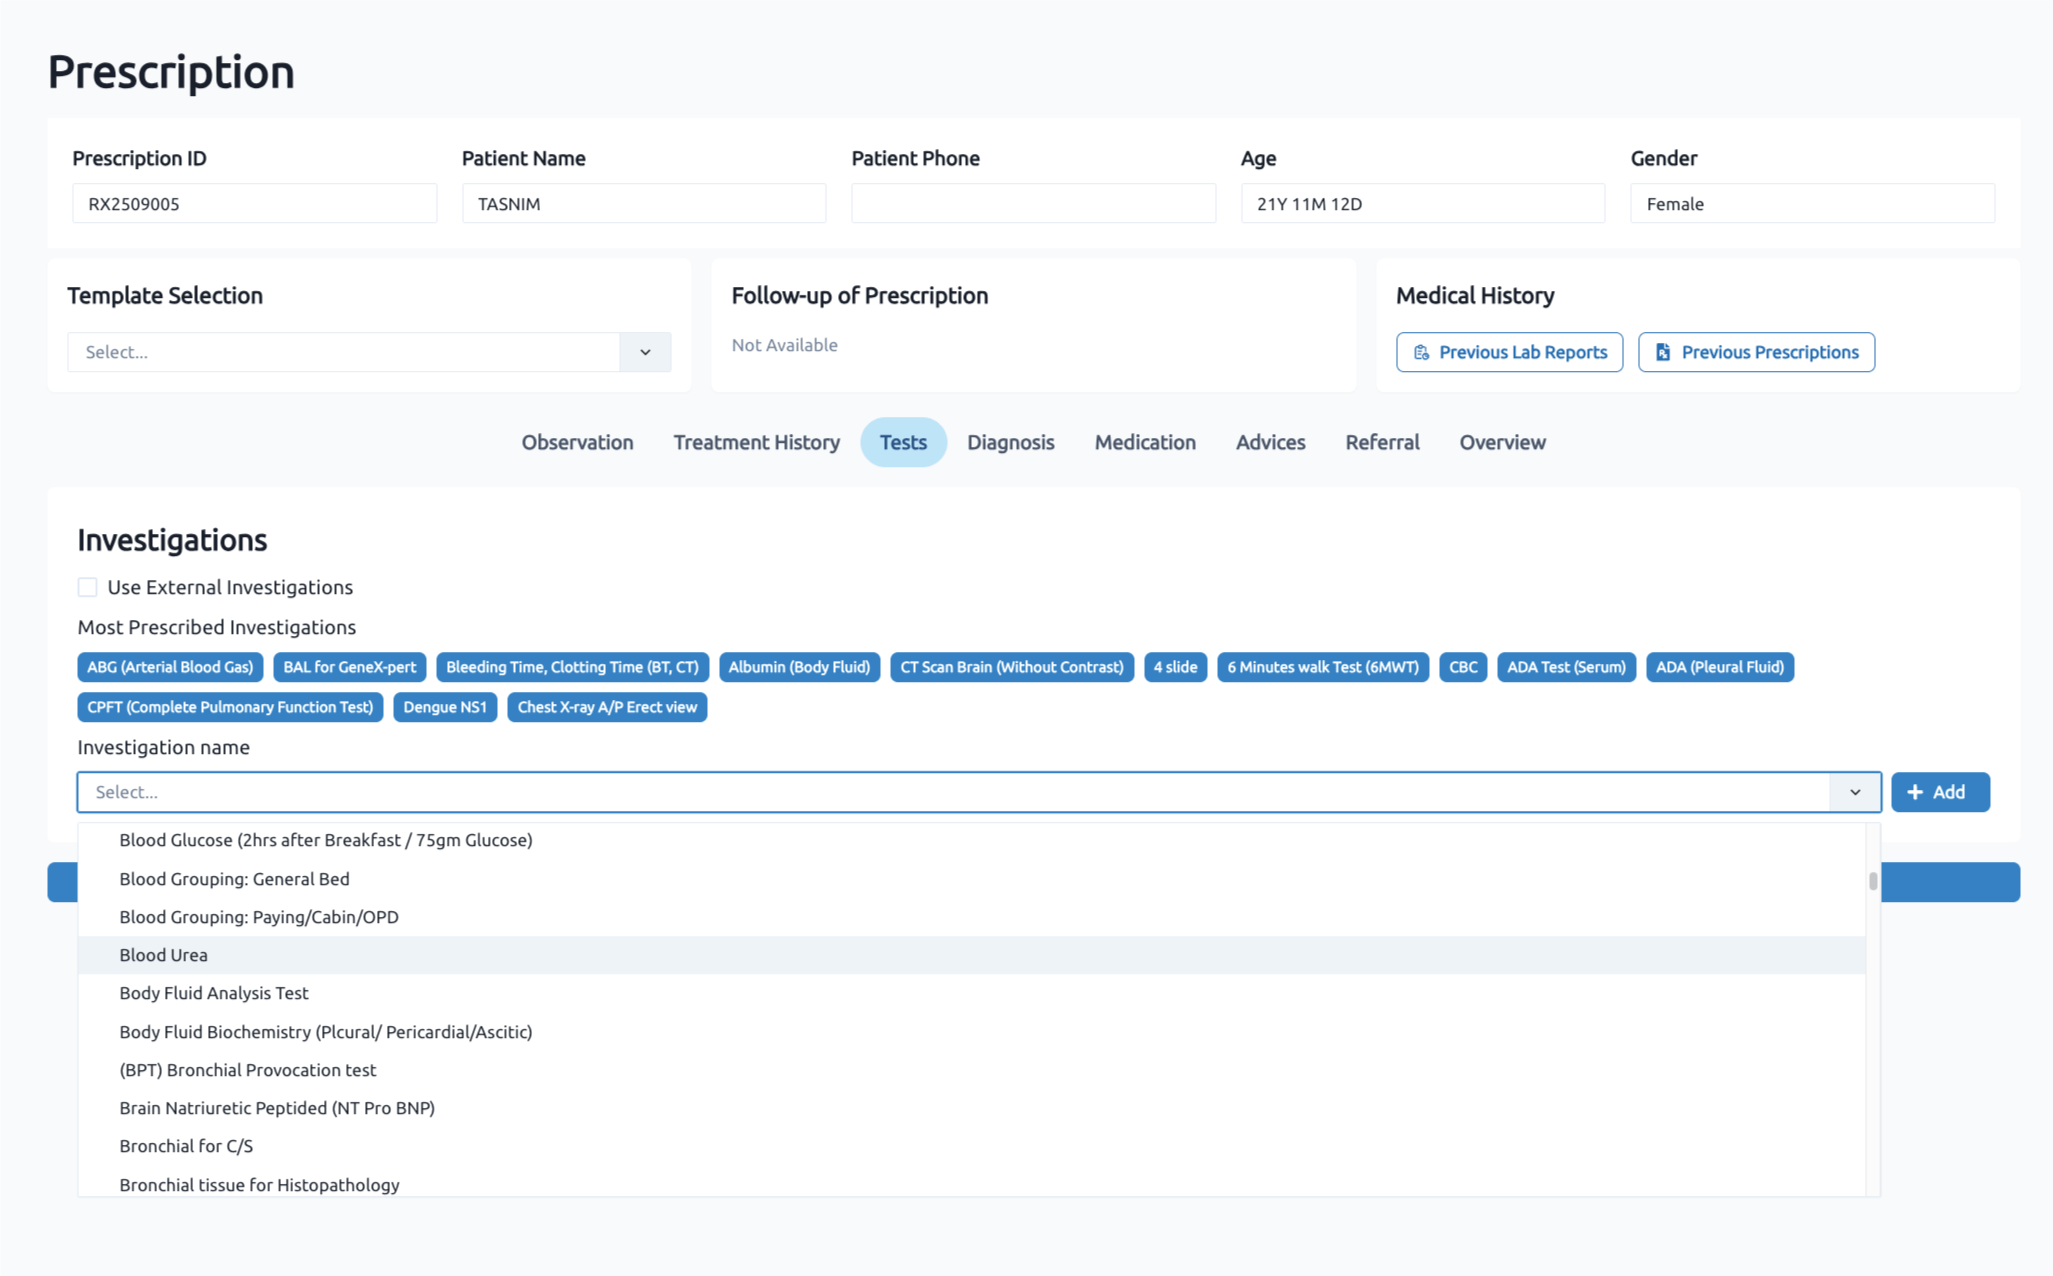Choose Bronchial for C/S option

pos(186,1146)
